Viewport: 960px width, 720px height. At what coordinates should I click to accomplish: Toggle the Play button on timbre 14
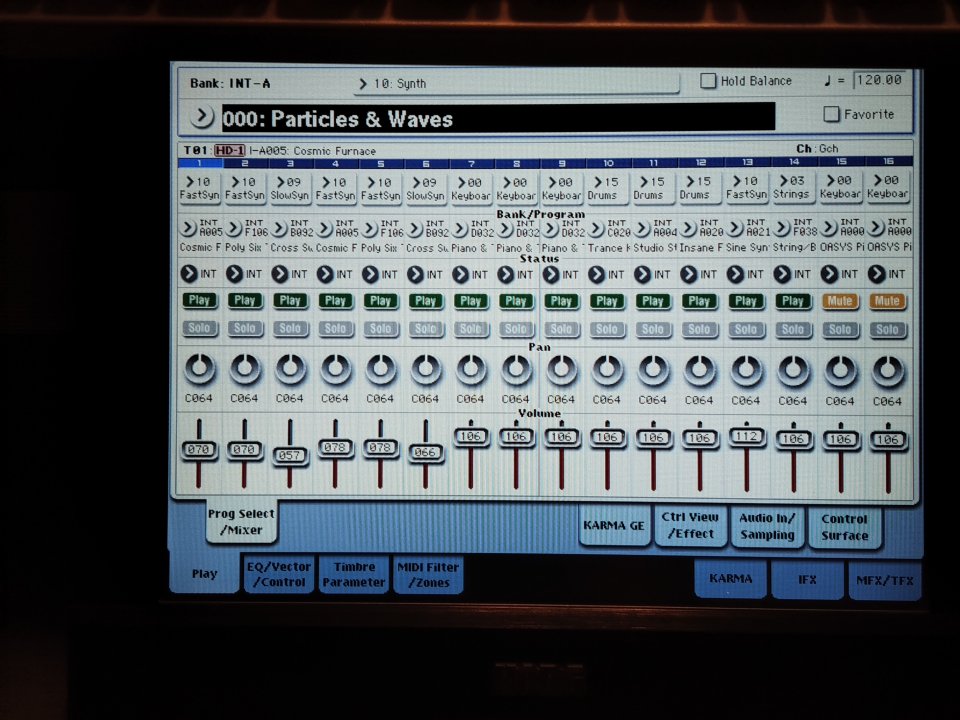tap(792, 301)
